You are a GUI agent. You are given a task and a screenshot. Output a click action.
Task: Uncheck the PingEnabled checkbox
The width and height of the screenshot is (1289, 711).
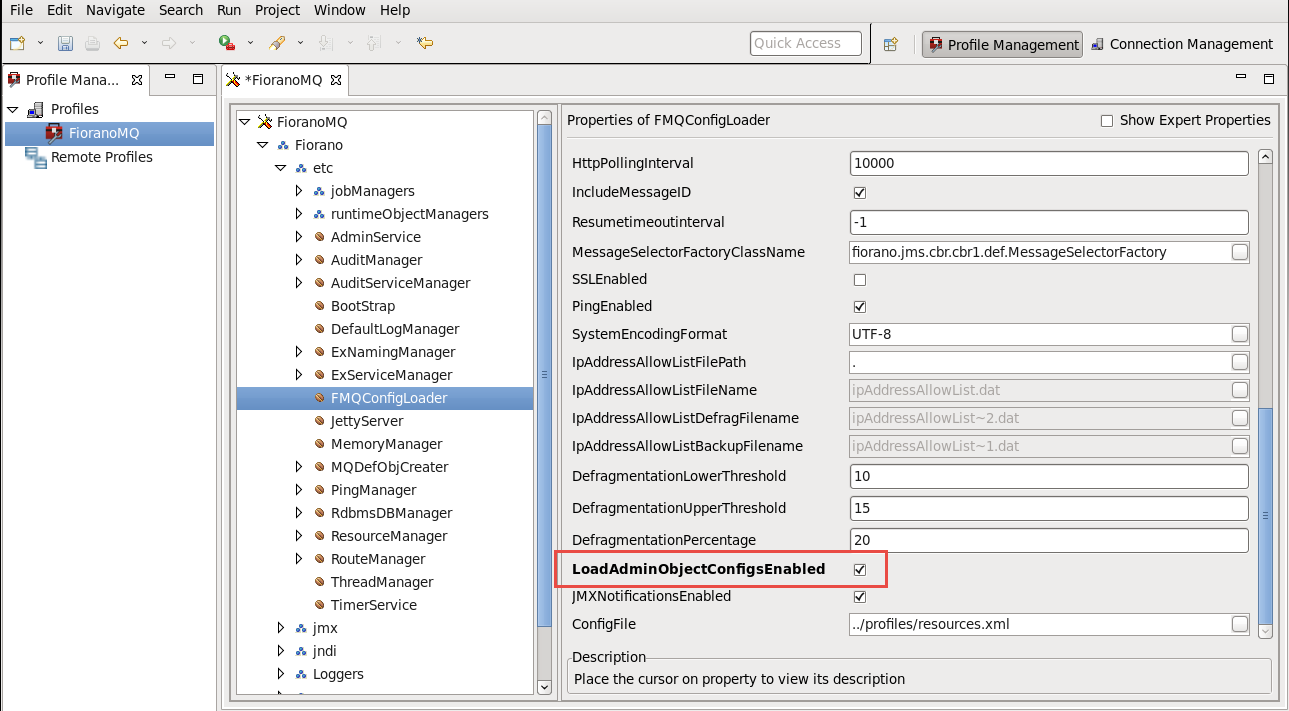pyautogui.click(x=859, y=306)
